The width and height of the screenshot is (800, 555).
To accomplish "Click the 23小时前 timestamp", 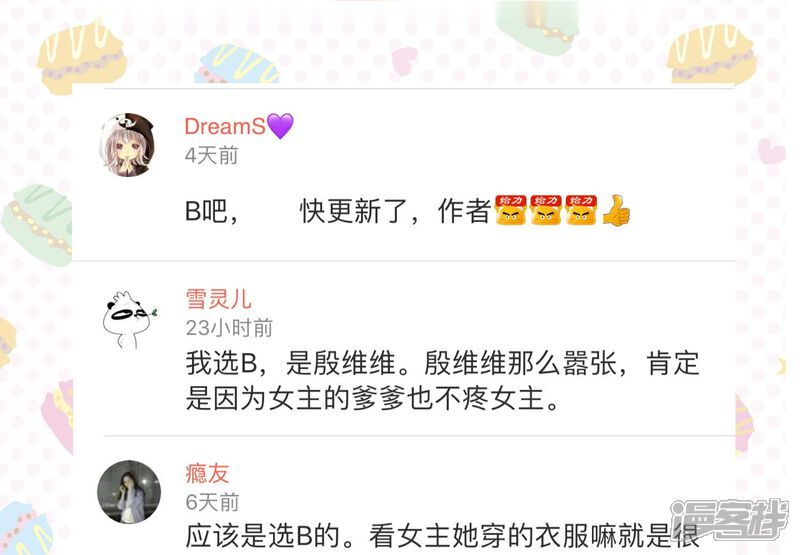I will click(x=229, y=328).
